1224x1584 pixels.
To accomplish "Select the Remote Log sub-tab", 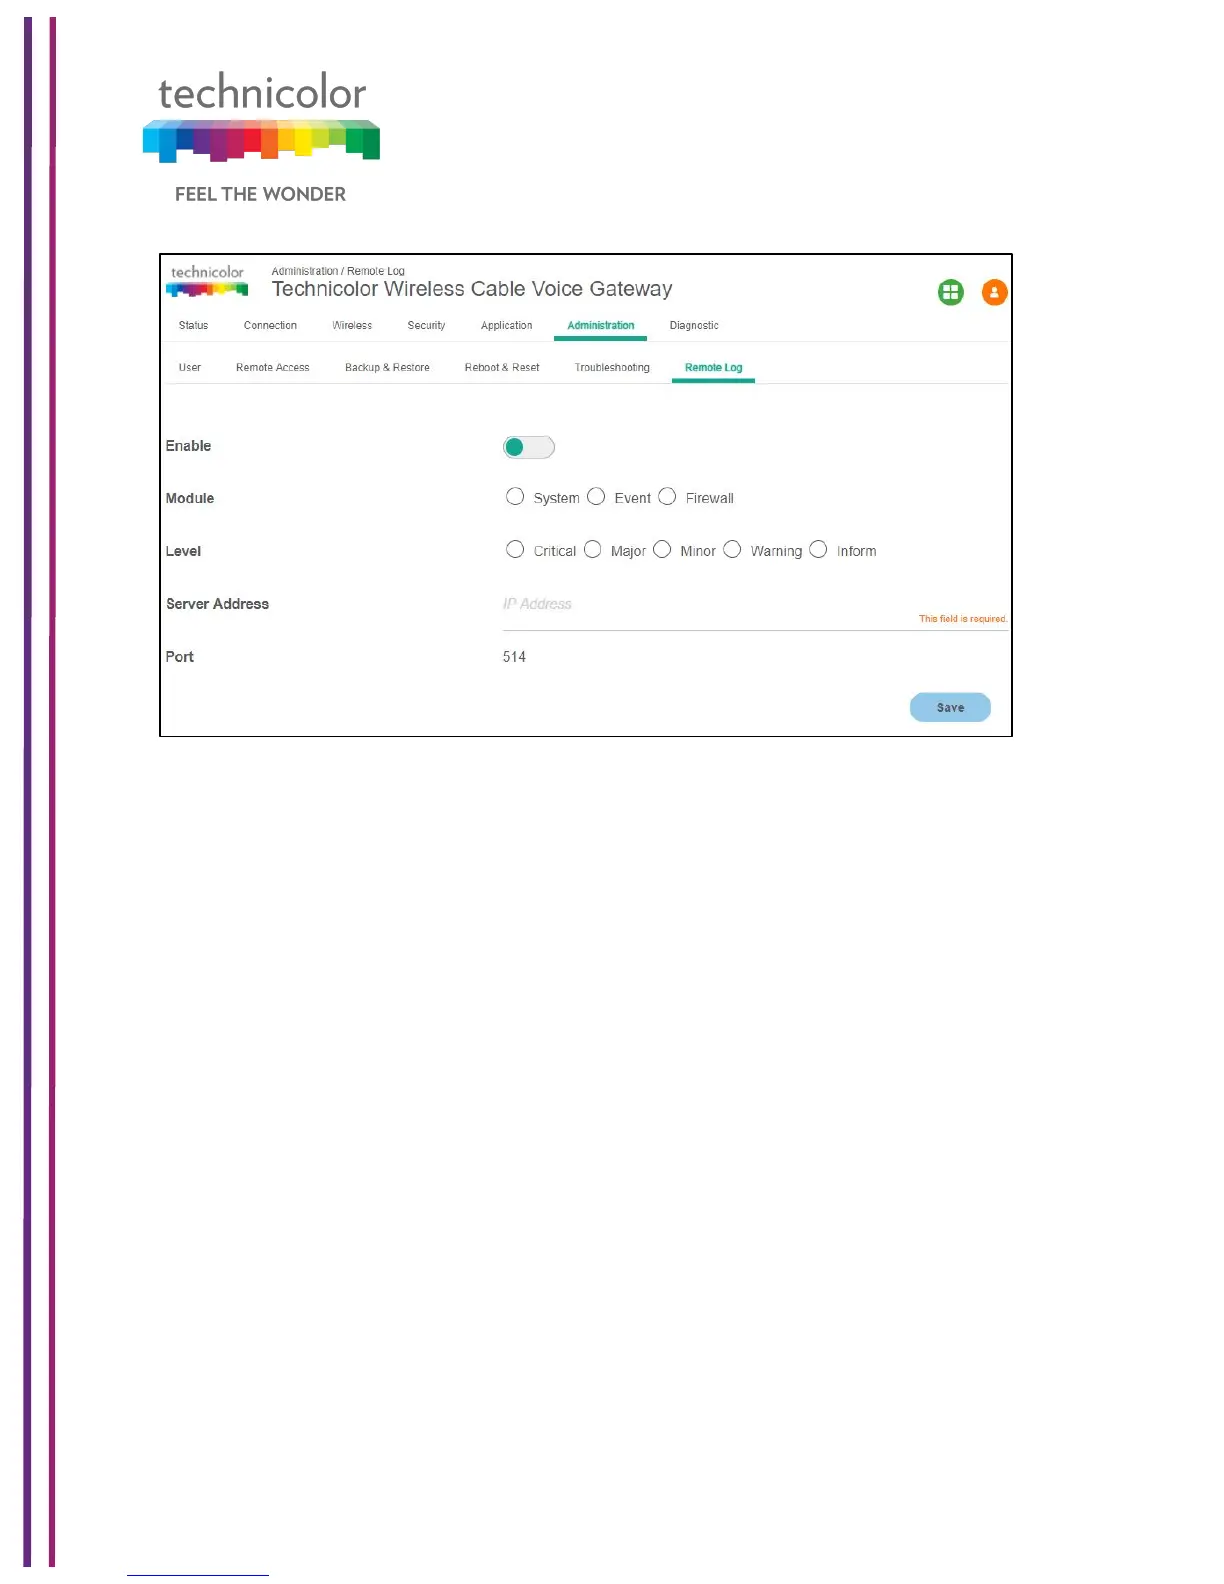I will 713,368.
